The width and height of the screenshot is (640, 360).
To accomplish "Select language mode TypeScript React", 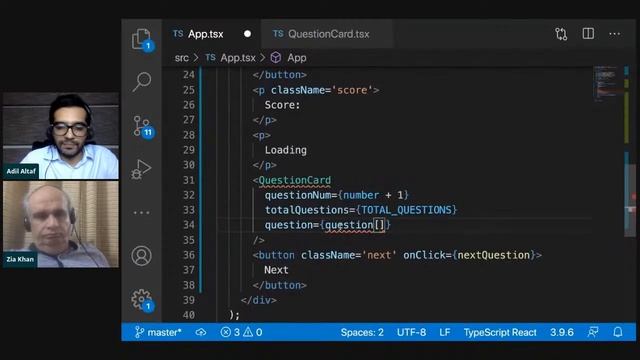I will (x=500, y=332).
